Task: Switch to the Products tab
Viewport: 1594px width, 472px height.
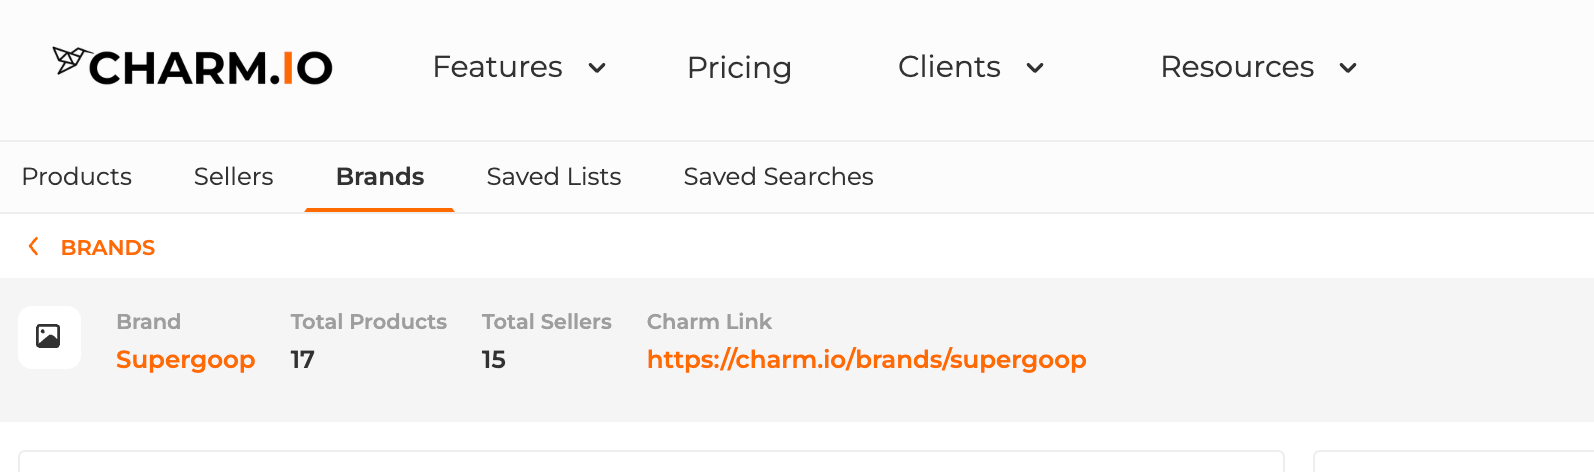Action: tap(77, 177)
